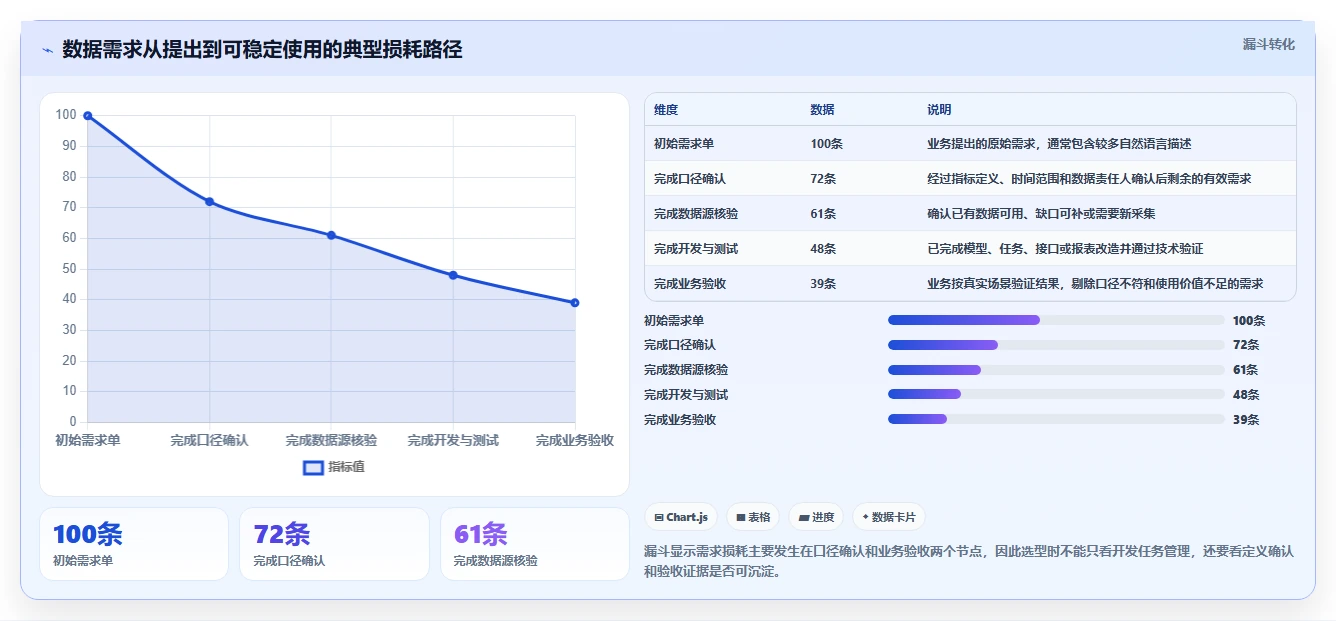Click the 初始需求单 cell in the table
Screen dimensions: 1336x621
click(x=684, y=144)
